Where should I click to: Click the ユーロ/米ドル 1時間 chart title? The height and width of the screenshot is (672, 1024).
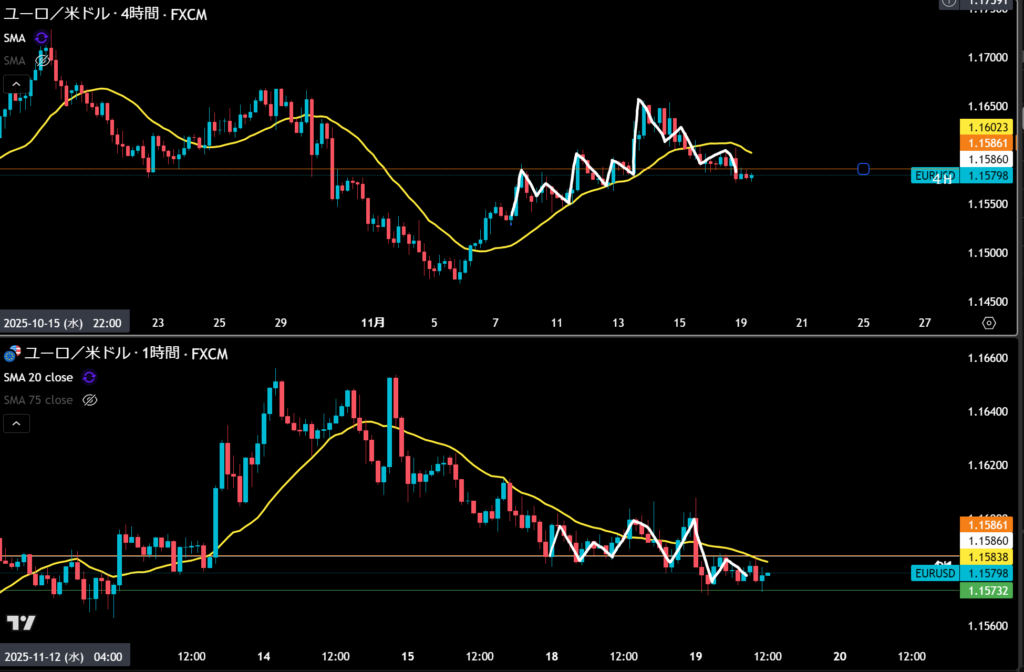pos(120,353)
